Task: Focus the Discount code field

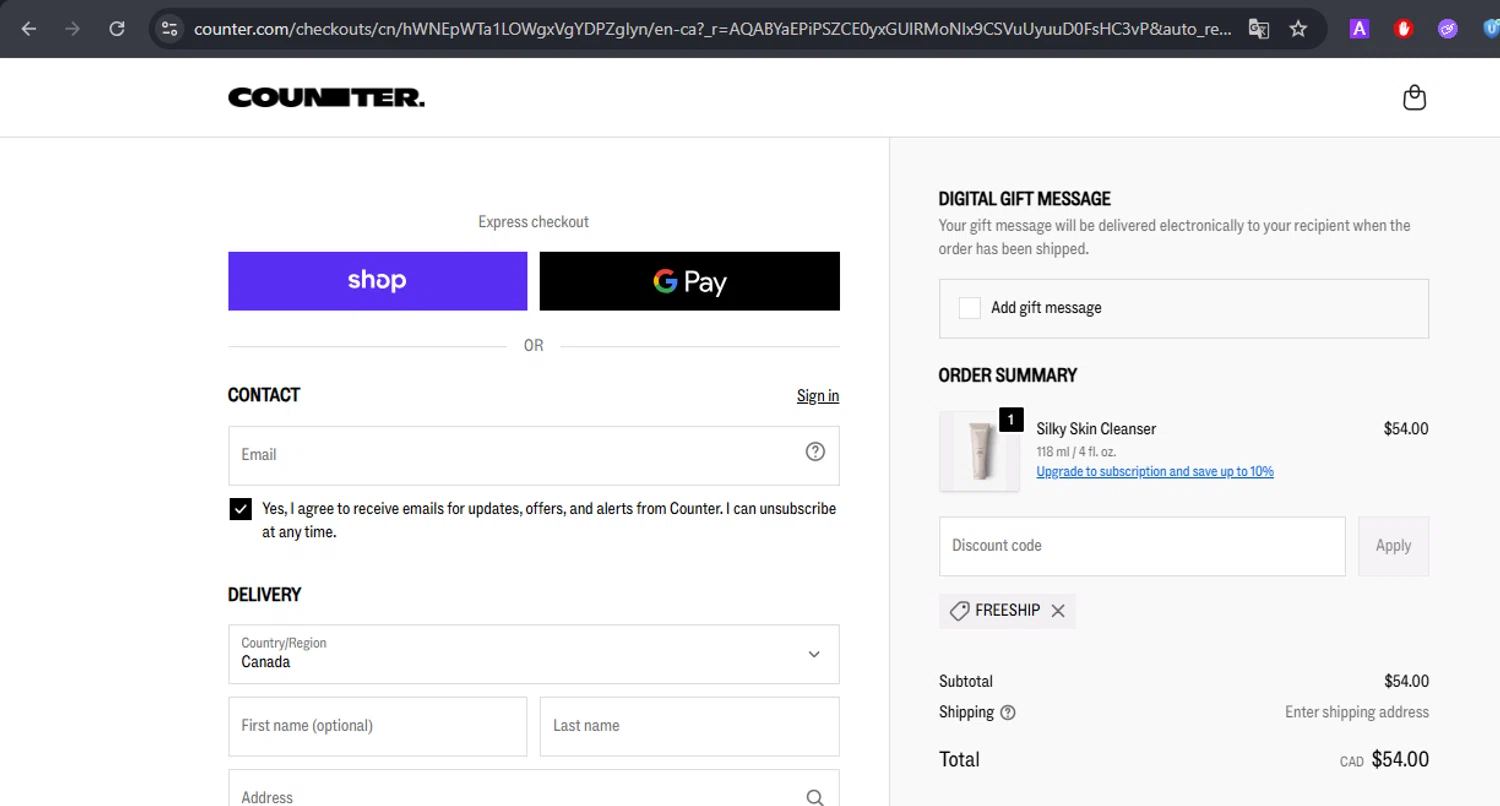Action: [x=1142, y=546]
